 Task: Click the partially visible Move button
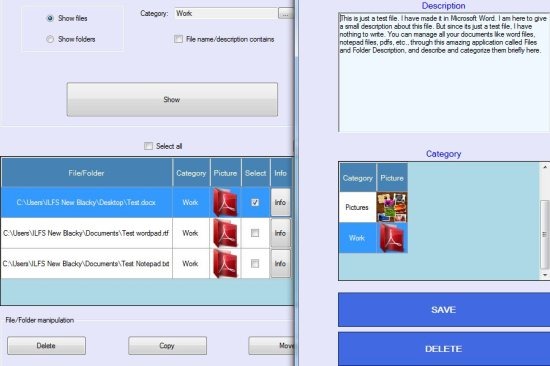(271, 346)
